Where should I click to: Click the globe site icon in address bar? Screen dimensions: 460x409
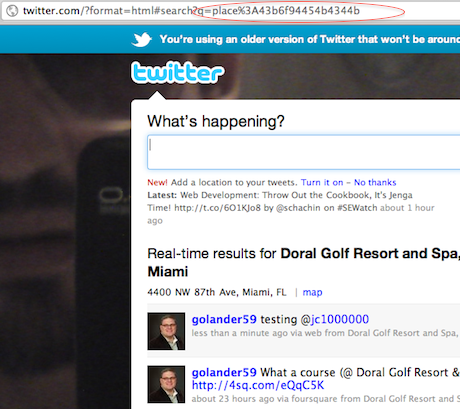point(12,11)
